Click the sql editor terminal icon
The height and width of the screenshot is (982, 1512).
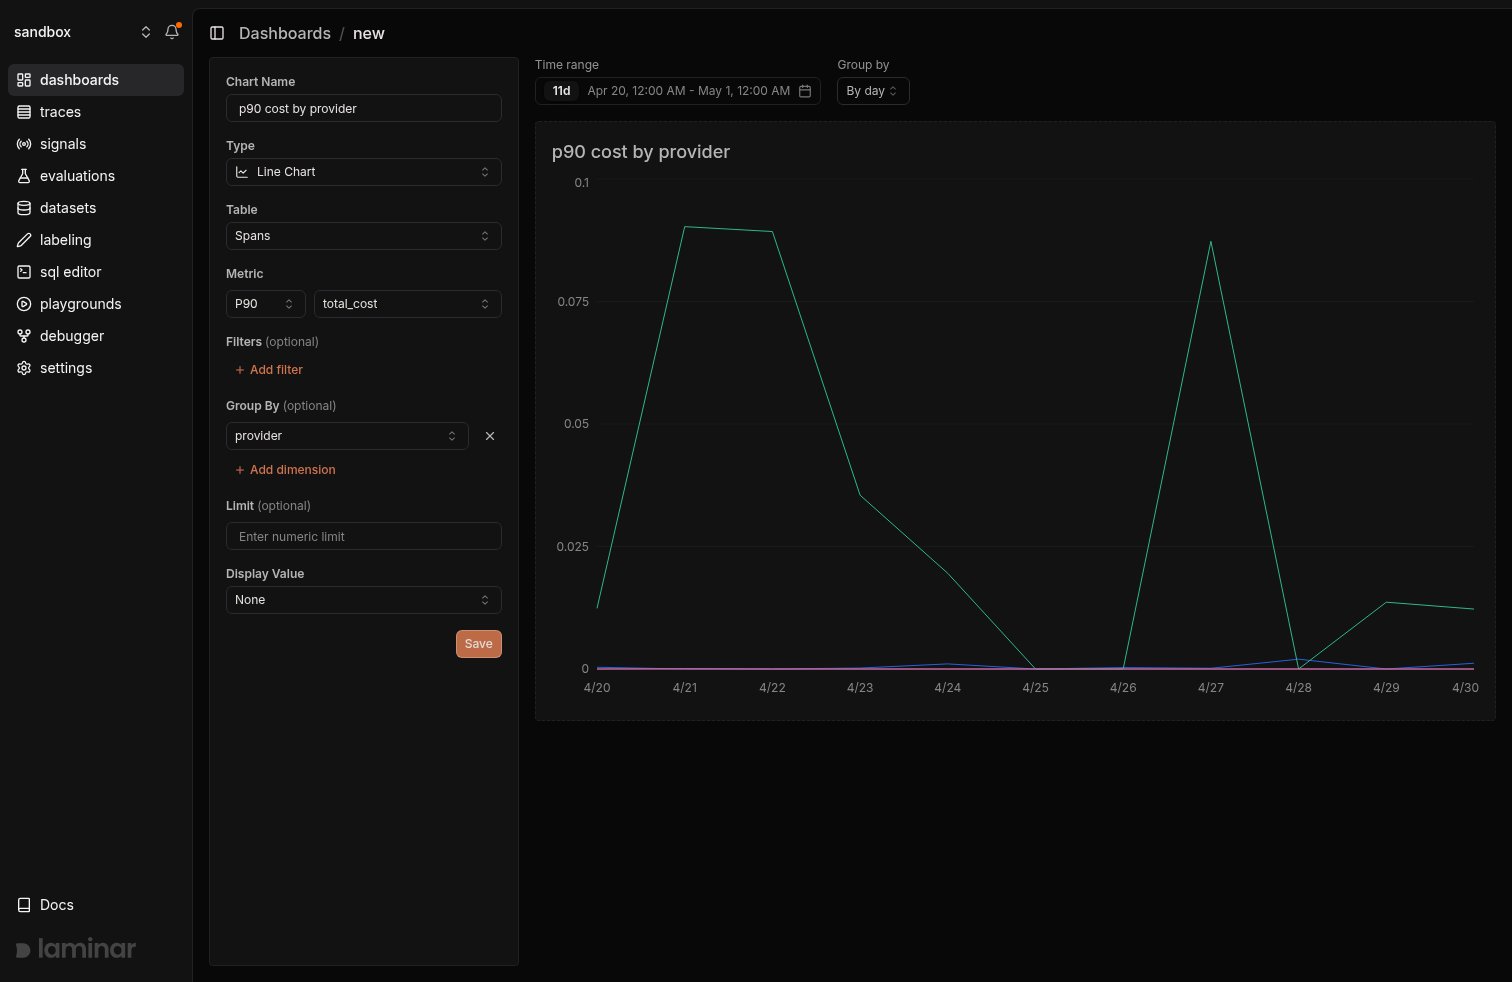[x=24, y=272]
